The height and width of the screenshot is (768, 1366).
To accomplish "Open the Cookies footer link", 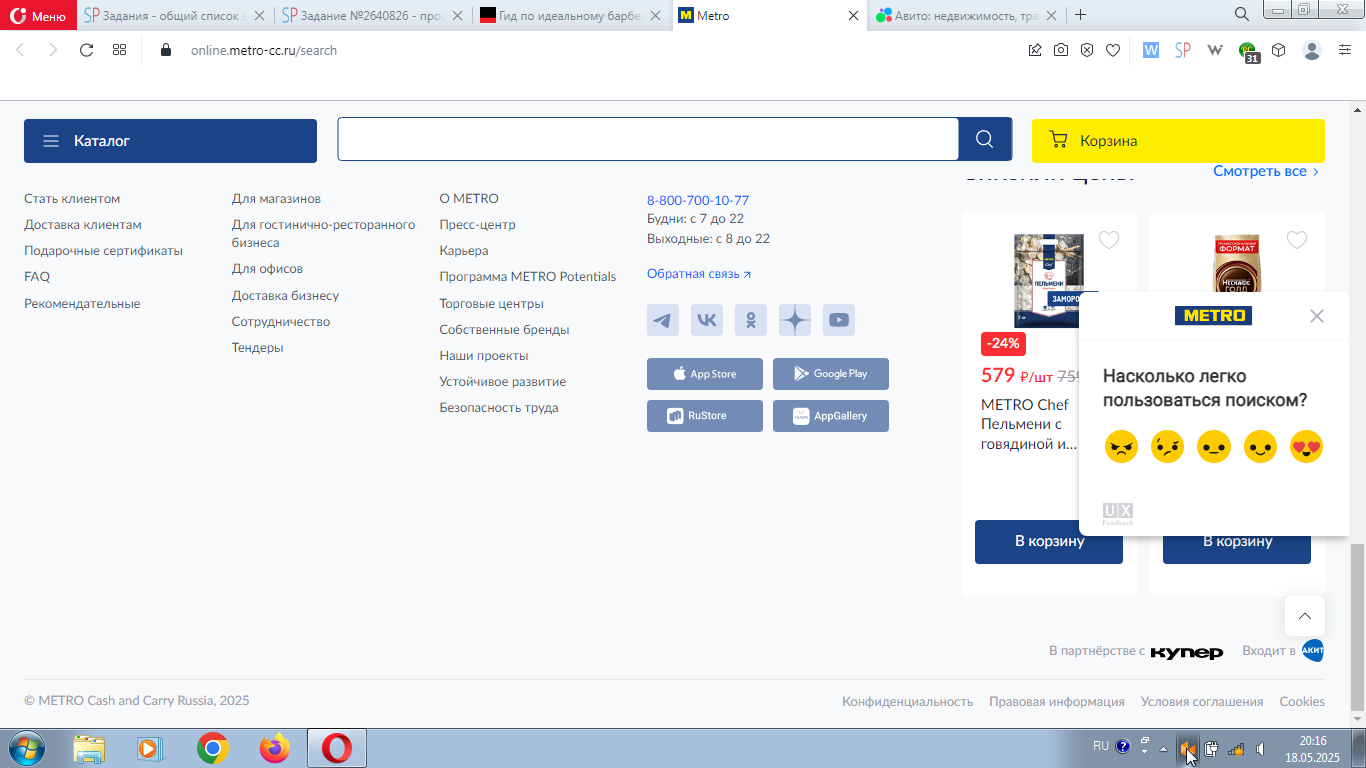I will click(1302, 702).
